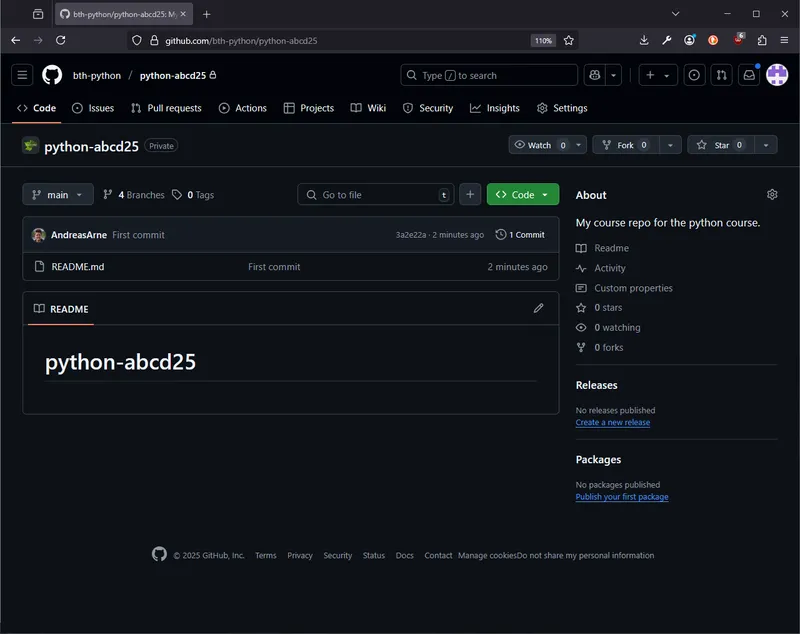
Task: Click the site security lock icon
Action: point(154,40)
